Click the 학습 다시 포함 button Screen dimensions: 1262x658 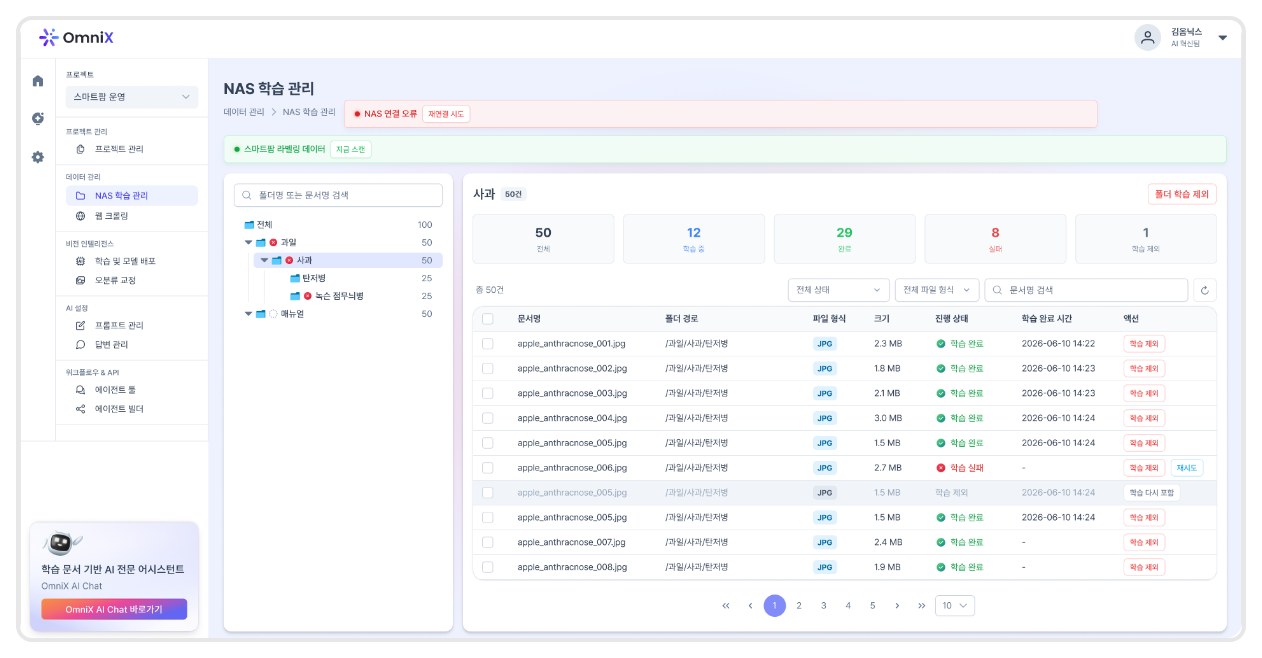point(1152,493)
